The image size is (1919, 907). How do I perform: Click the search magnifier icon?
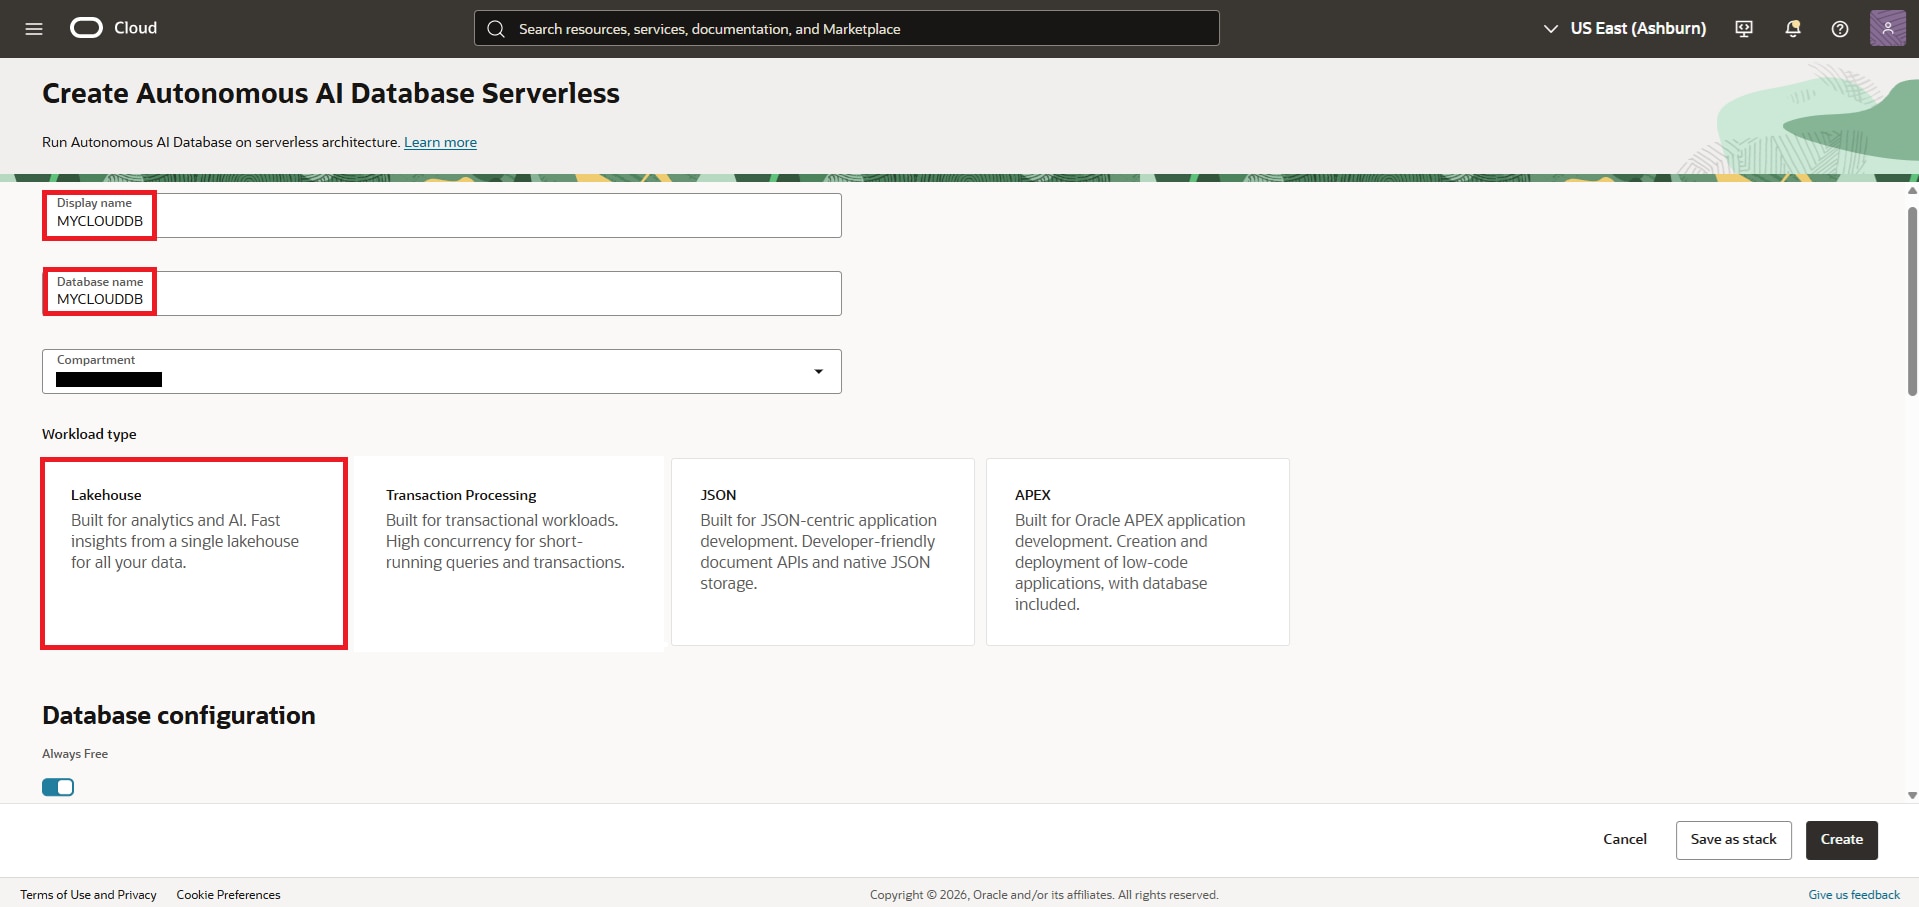click(496, 29)
